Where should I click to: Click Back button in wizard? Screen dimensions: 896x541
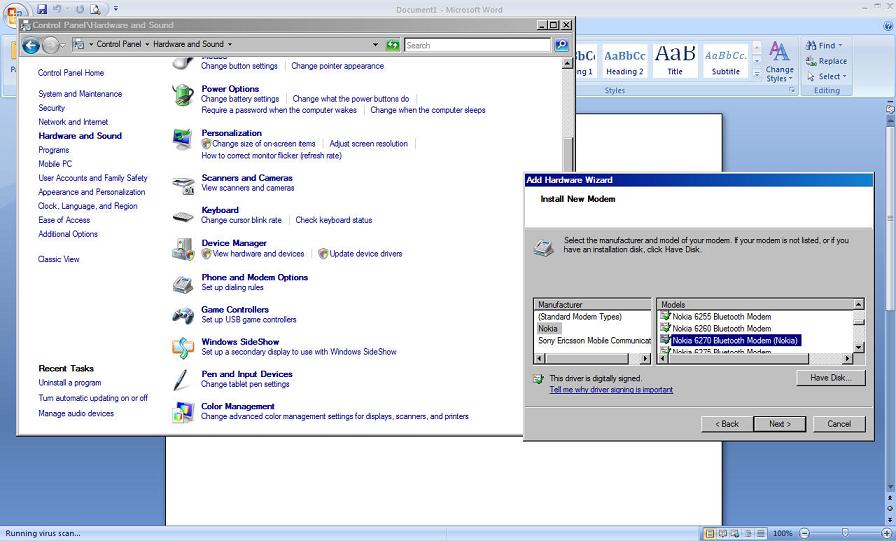[x=727, y=424]
